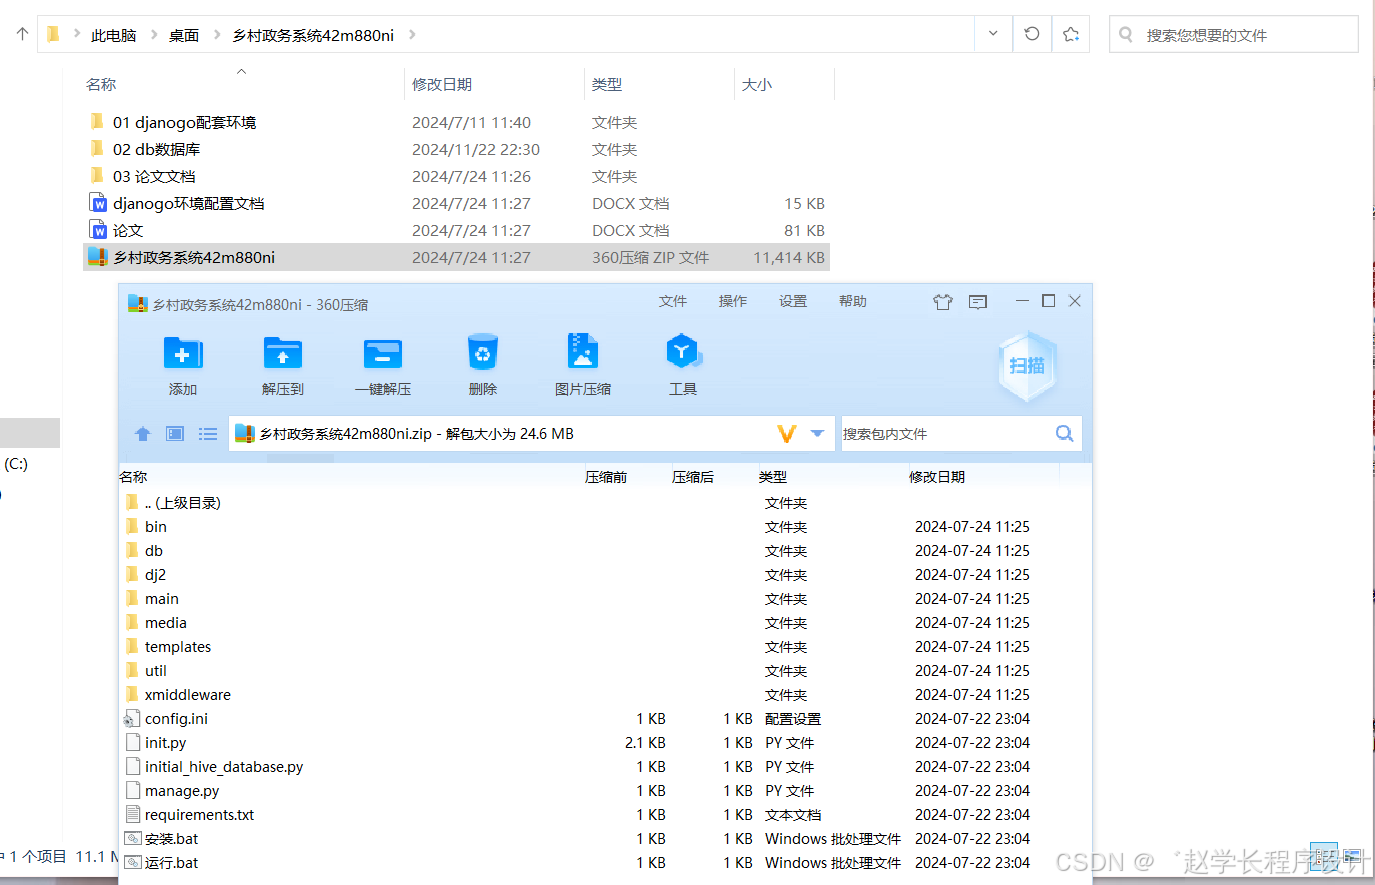
Task: Select the media folder in archive
Action: pyautogui.click(x=166, y=623)
